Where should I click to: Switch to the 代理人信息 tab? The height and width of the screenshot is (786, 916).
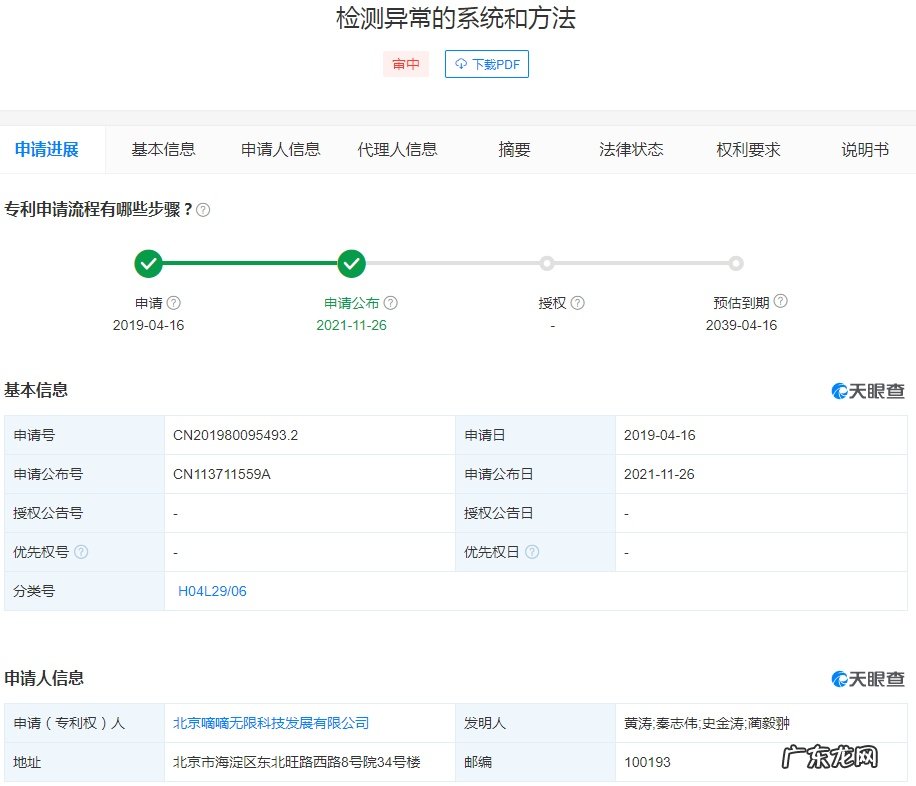[x=397, y=148]
